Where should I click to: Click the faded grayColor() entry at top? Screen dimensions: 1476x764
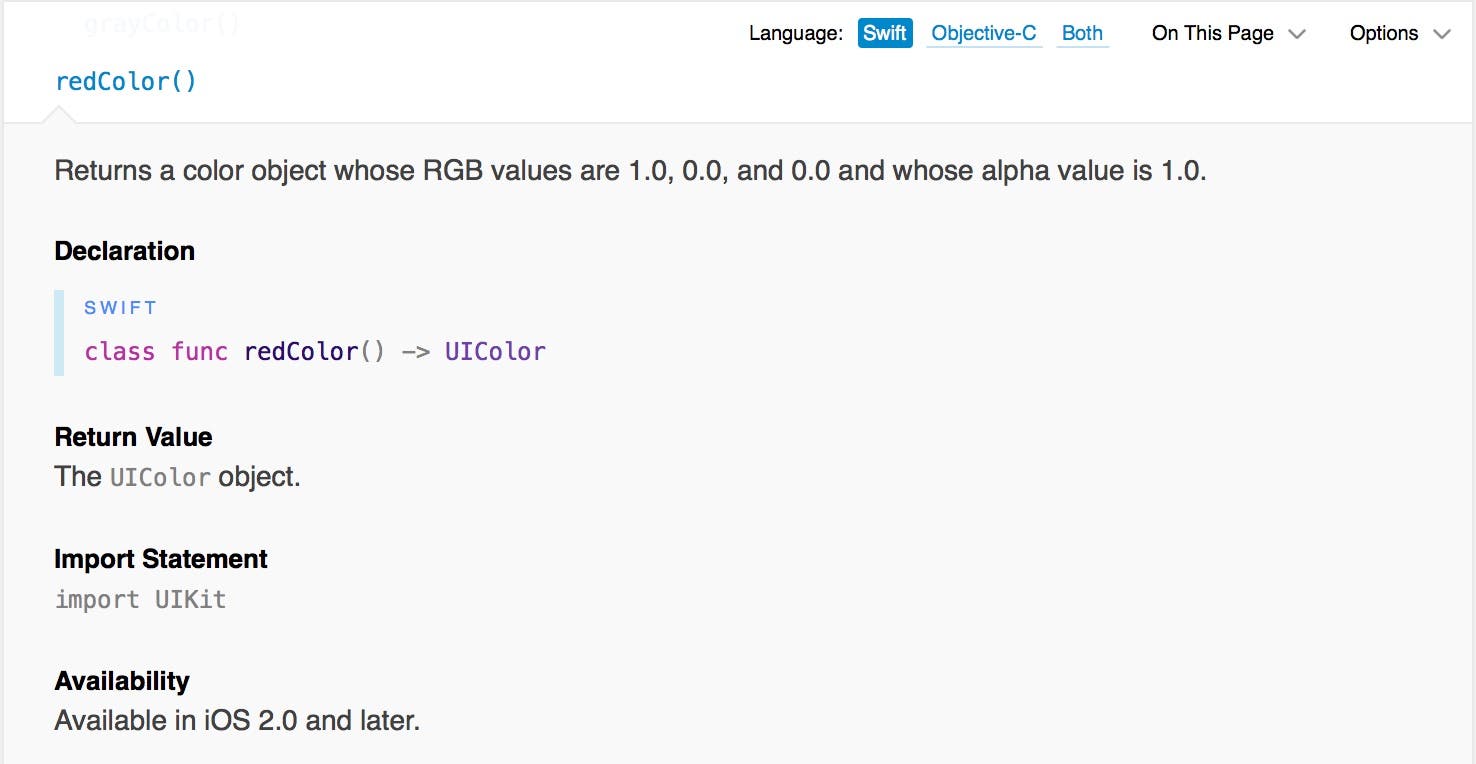point(161,23)
